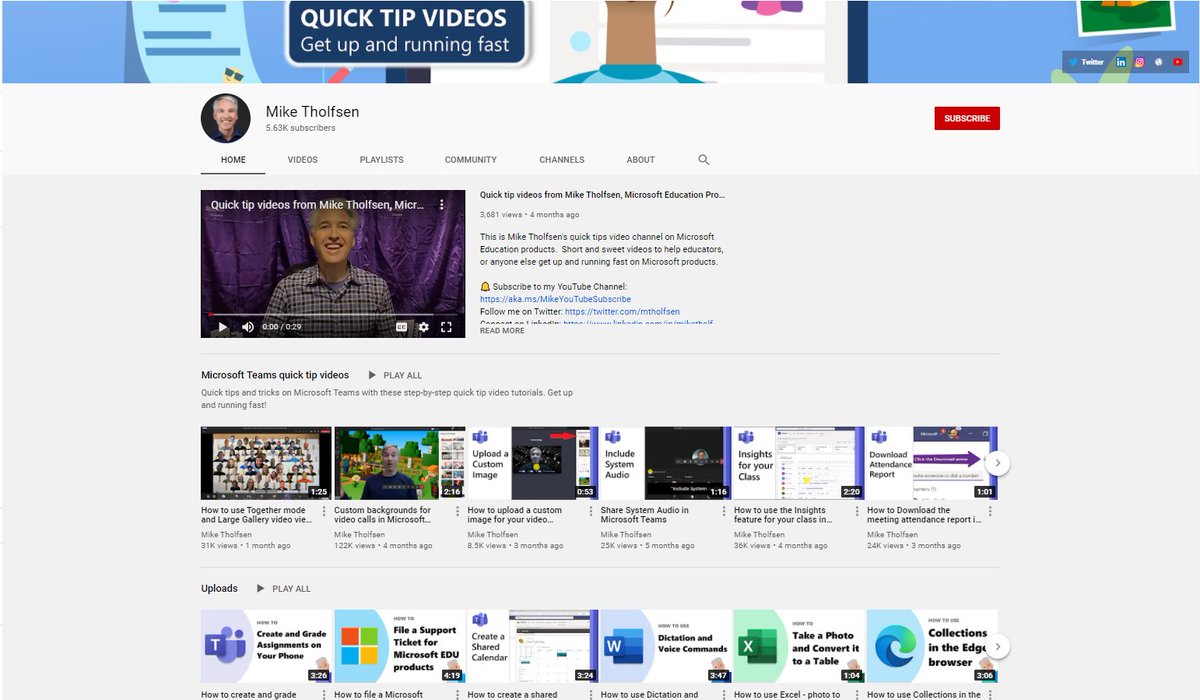Open the Instagram icon in the banner
Screen dimensions: 1200x700
click(1139, 61)
